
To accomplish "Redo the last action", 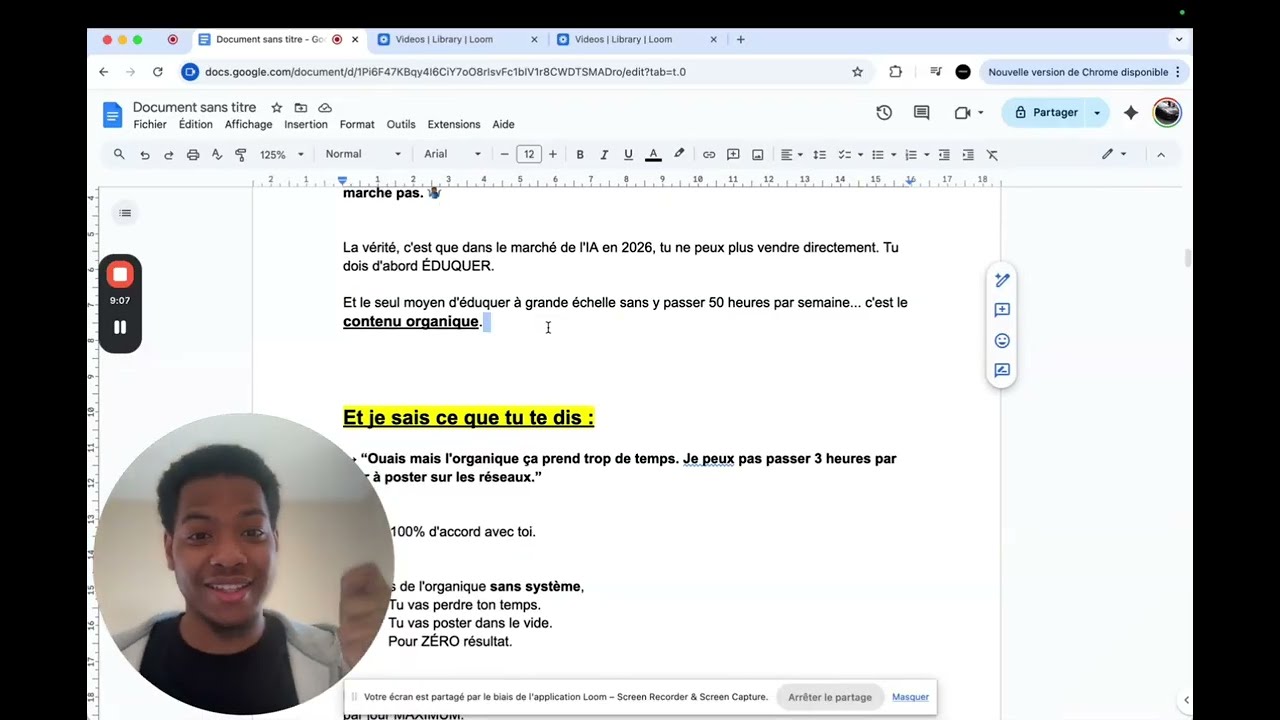I will click(x=168, y=154).
